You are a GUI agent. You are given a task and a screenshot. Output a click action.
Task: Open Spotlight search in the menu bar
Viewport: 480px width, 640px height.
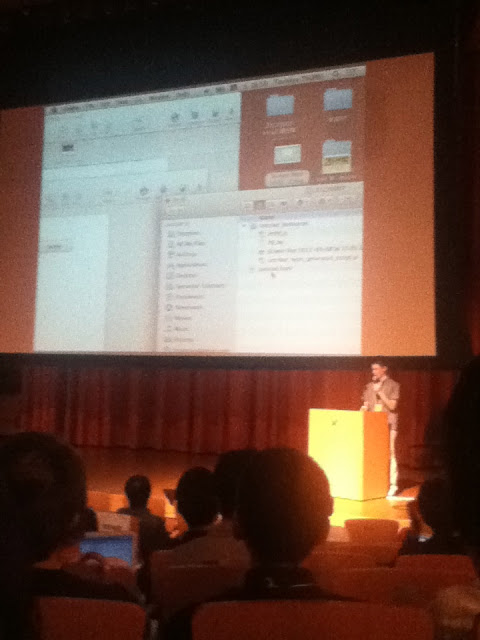coord(336,73)
